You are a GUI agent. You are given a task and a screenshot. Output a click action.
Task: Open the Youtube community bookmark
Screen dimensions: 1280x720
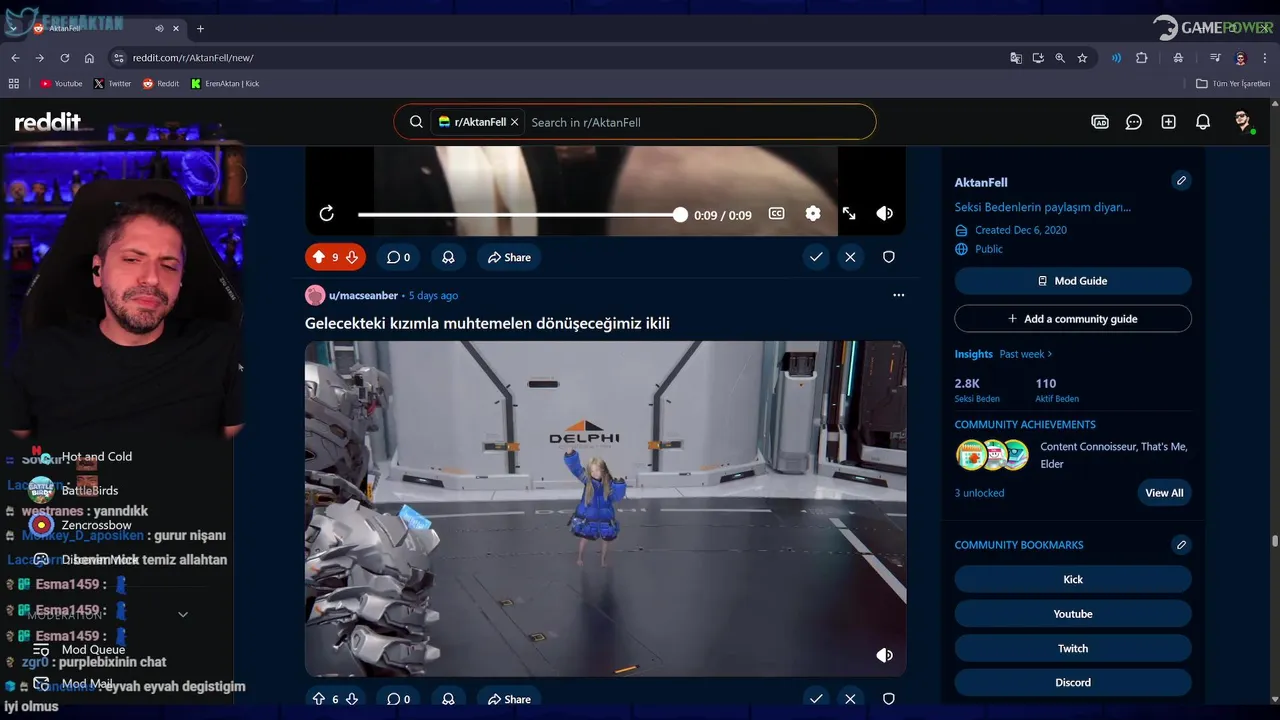1073,614
